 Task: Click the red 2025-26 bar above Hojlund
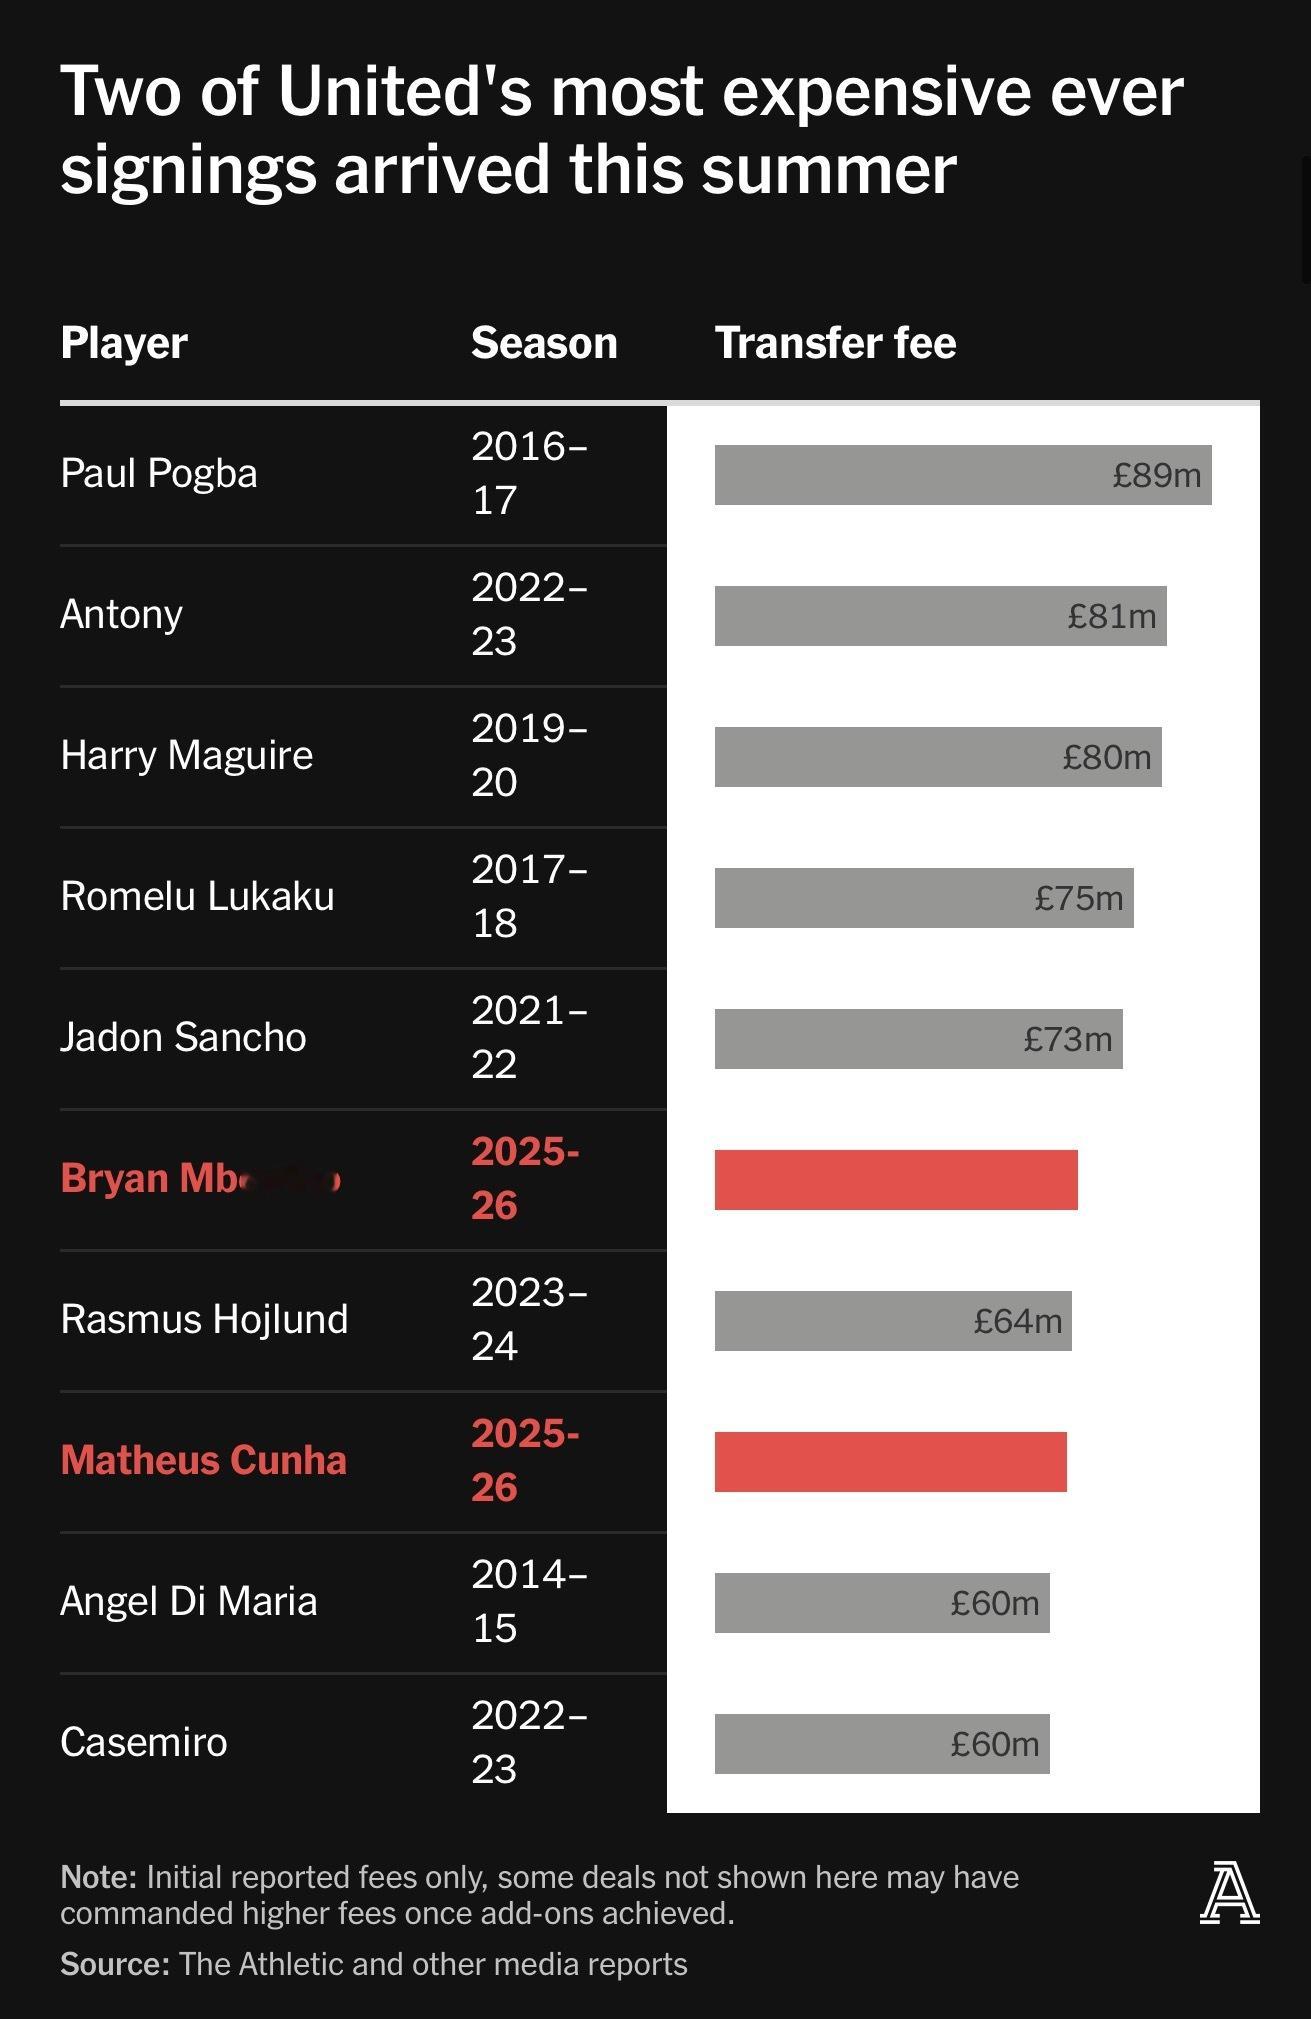click(x=896, y=1180)
